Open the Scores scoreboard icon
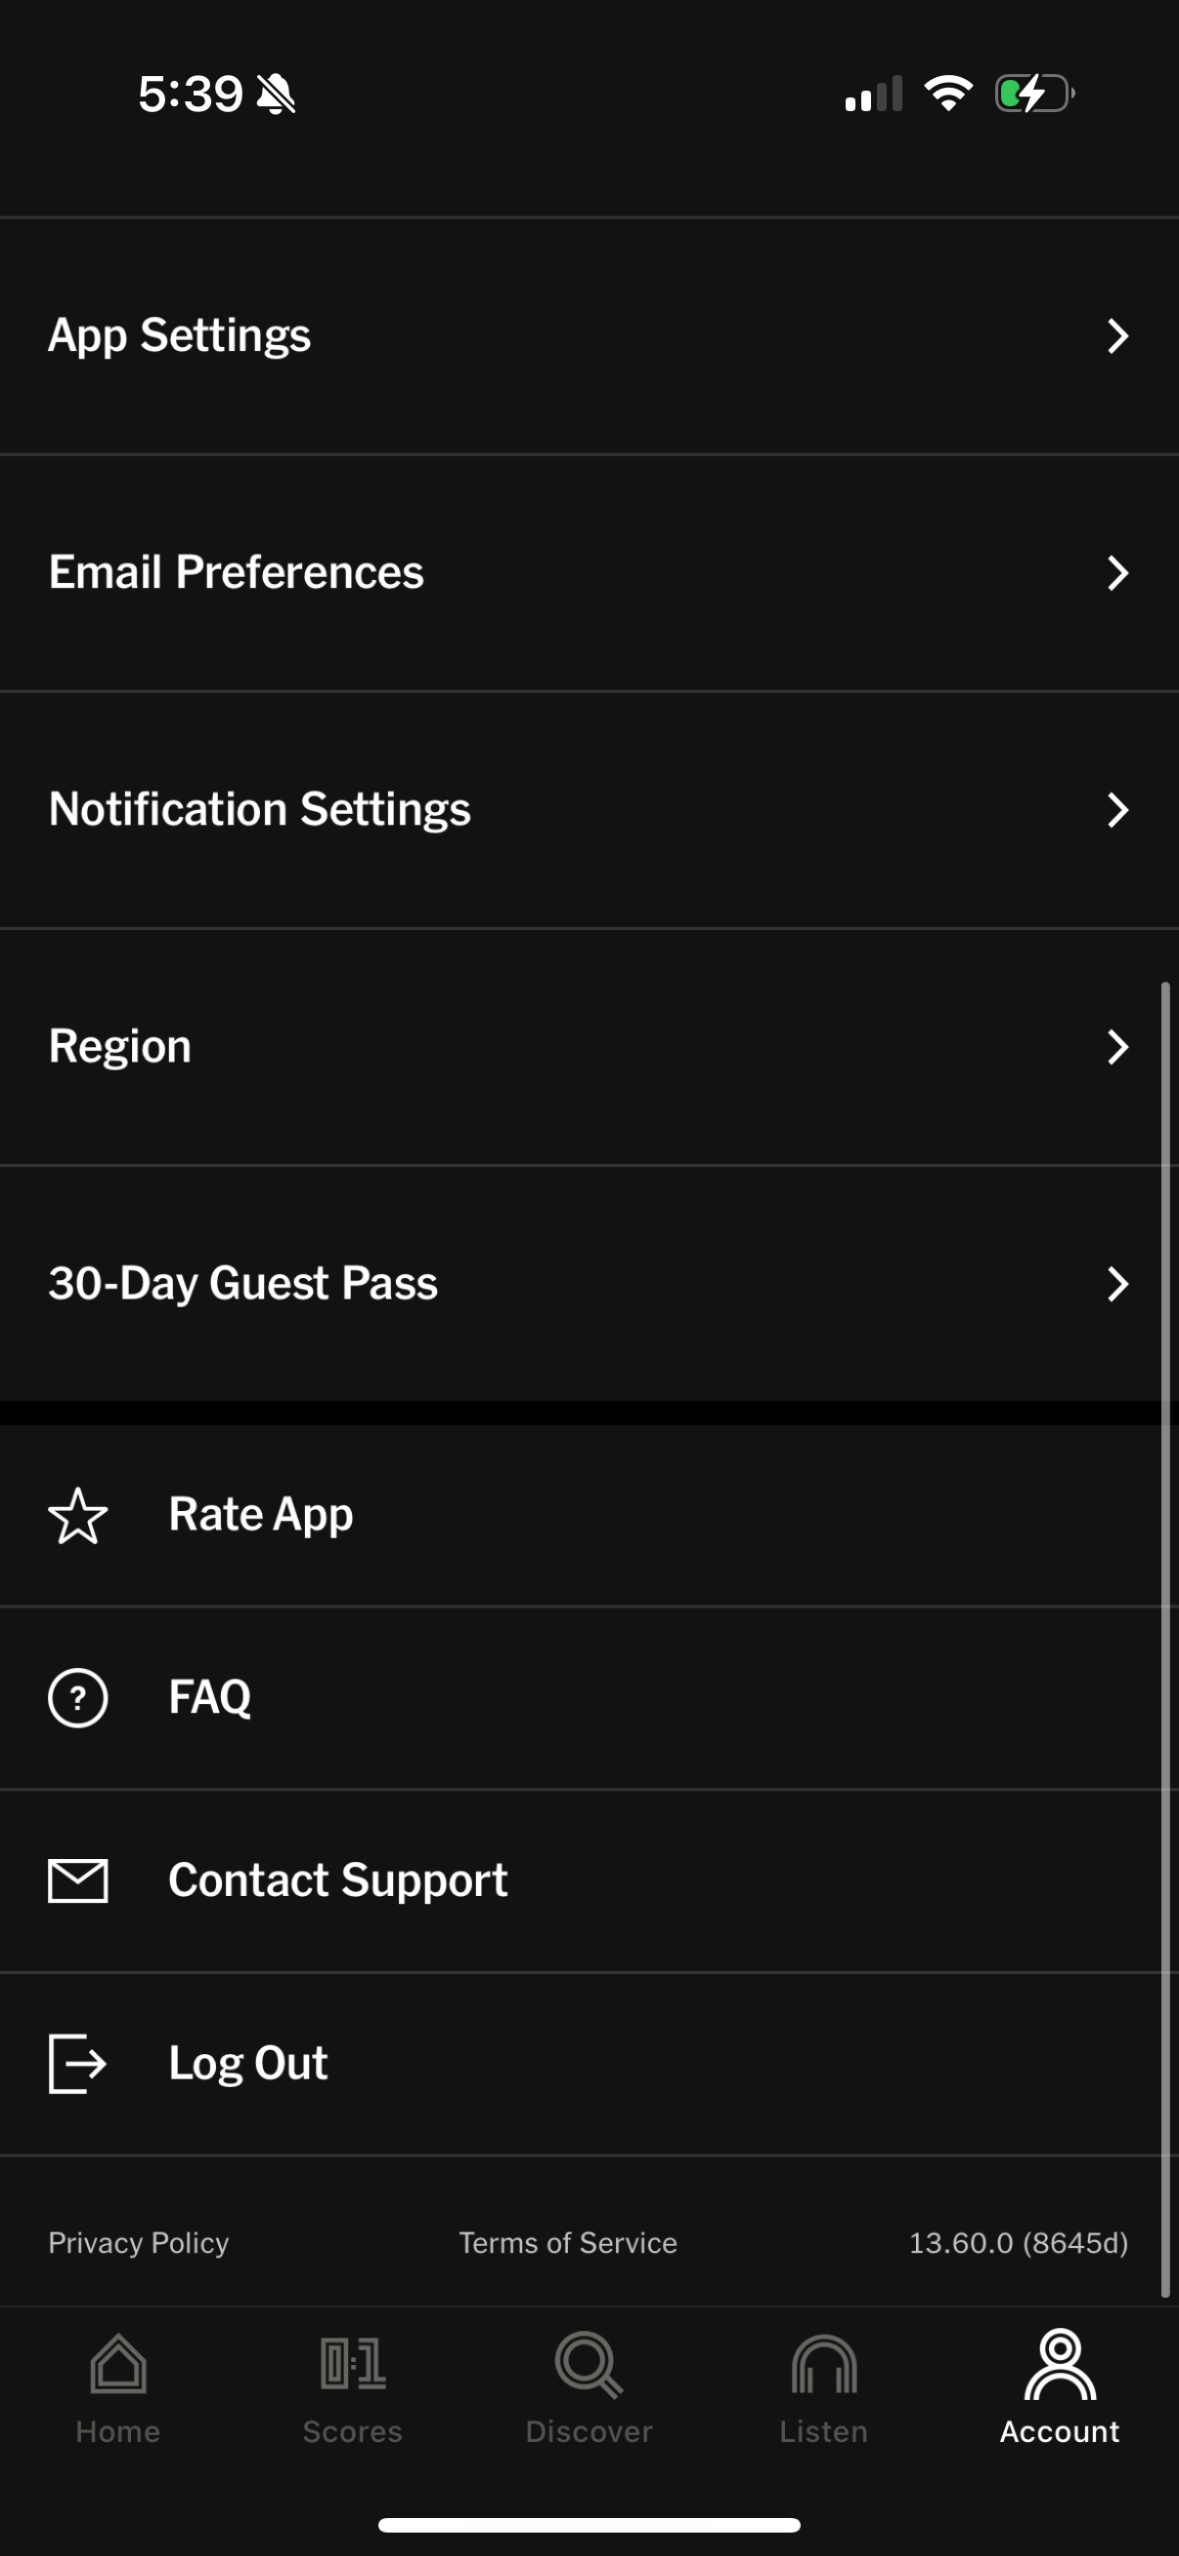Image resolution: width=1179 pixels, height=2556 pixels. 353,2365
